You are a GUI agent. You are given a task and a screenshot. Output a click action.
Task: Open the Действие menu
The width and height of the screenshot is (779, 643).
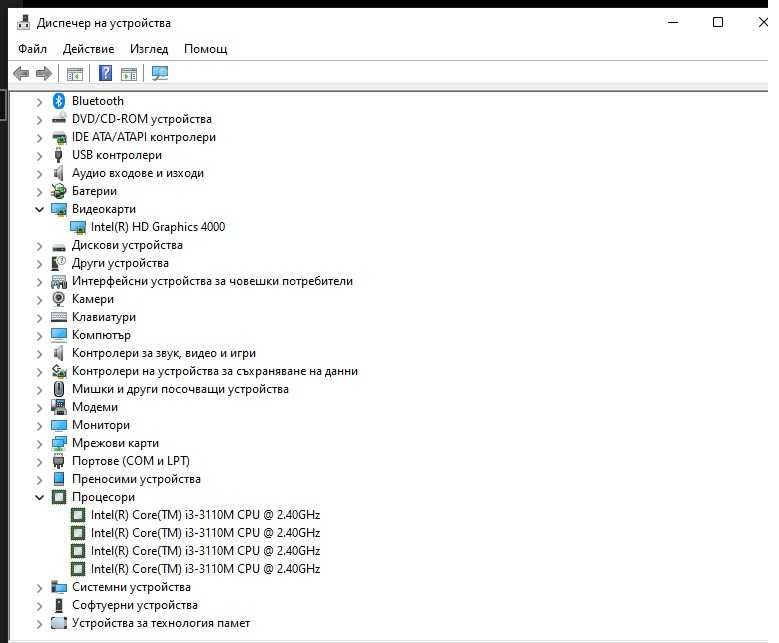coord(88,49)
